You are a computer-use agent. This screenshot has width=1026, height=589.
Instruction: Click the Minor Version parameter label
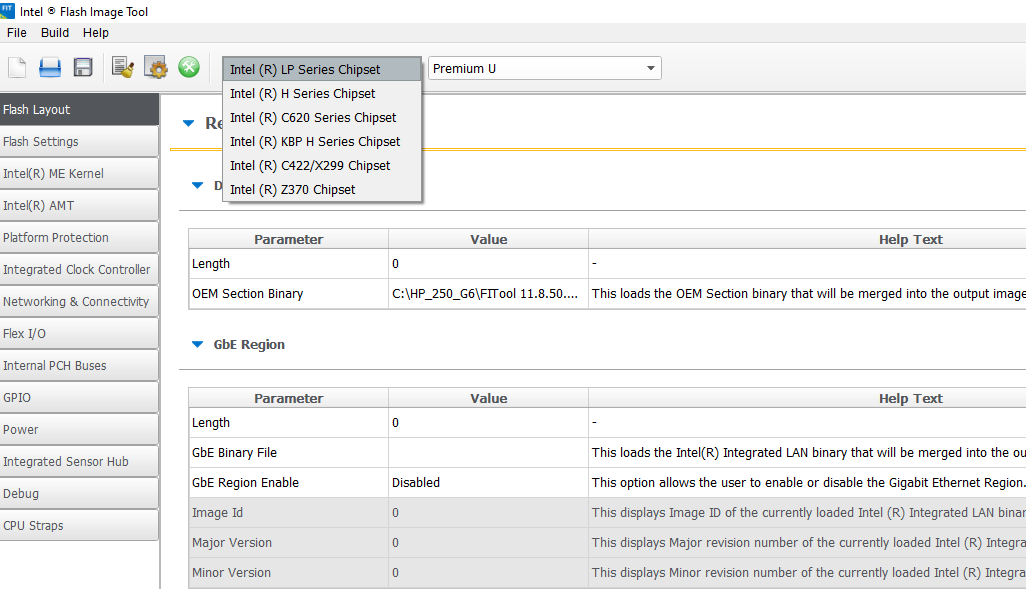tap(231, 573)
